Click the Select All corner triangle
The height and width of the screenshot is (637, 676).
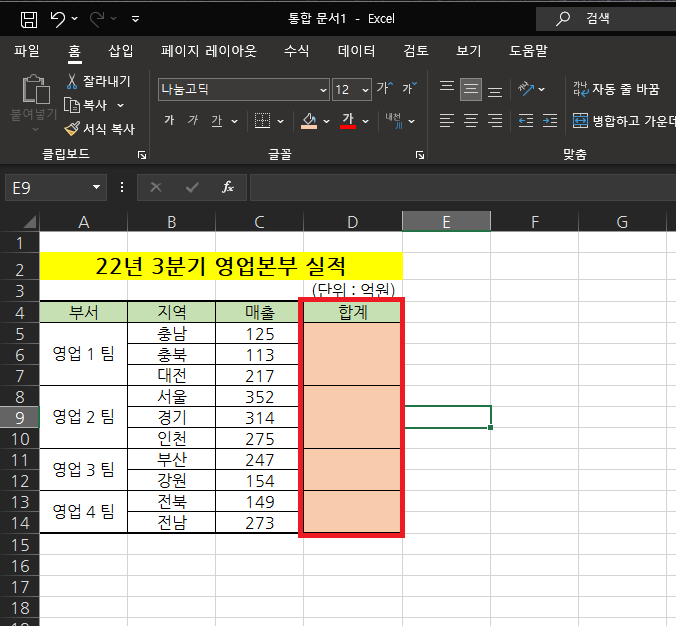click(x=29, y=222)
